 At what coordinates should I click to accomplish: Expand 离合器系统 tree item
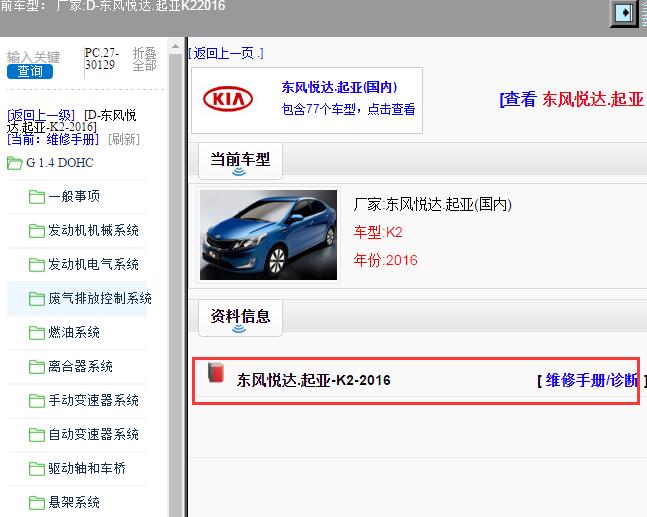point(80,366)
